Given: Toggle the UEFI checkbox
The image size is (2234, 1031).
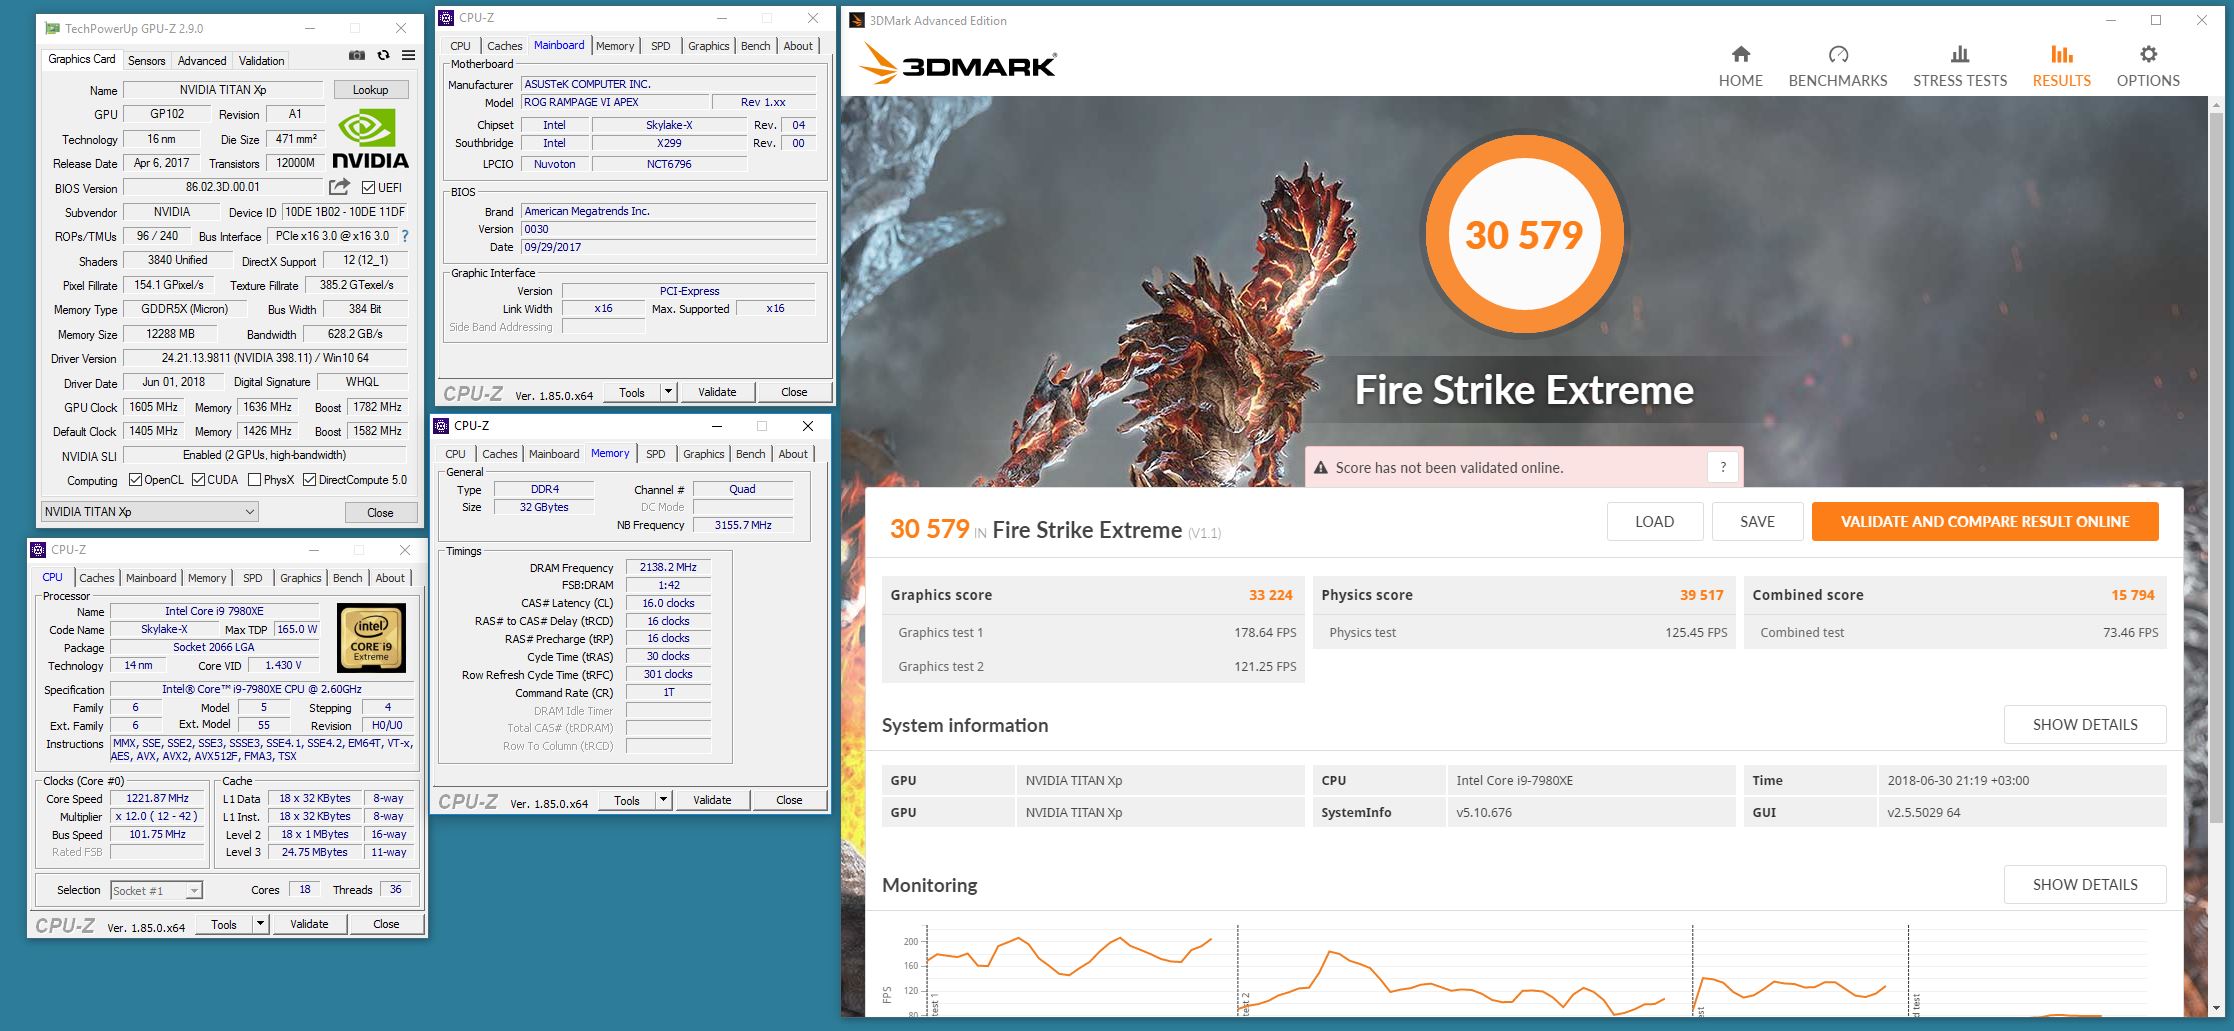Looking at the screenshot, I should (368, 187).
